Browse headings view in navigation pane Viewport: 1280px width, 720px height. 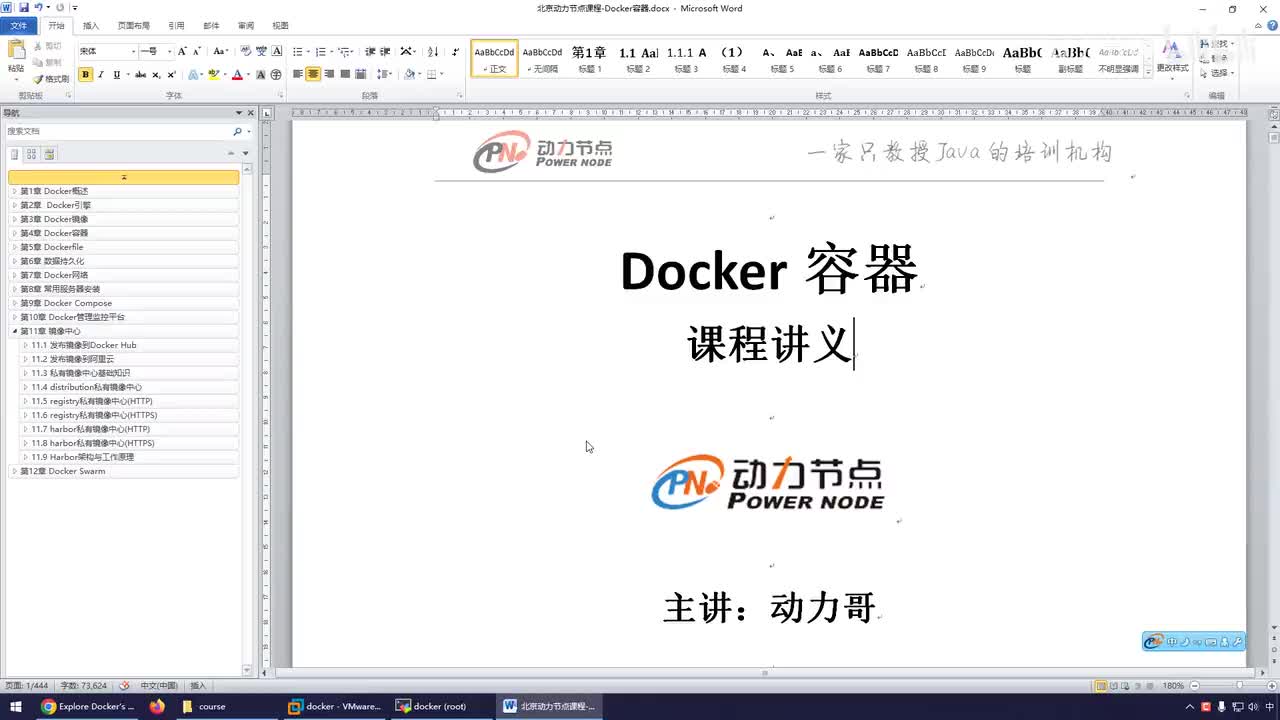click(x=15, y=154)
